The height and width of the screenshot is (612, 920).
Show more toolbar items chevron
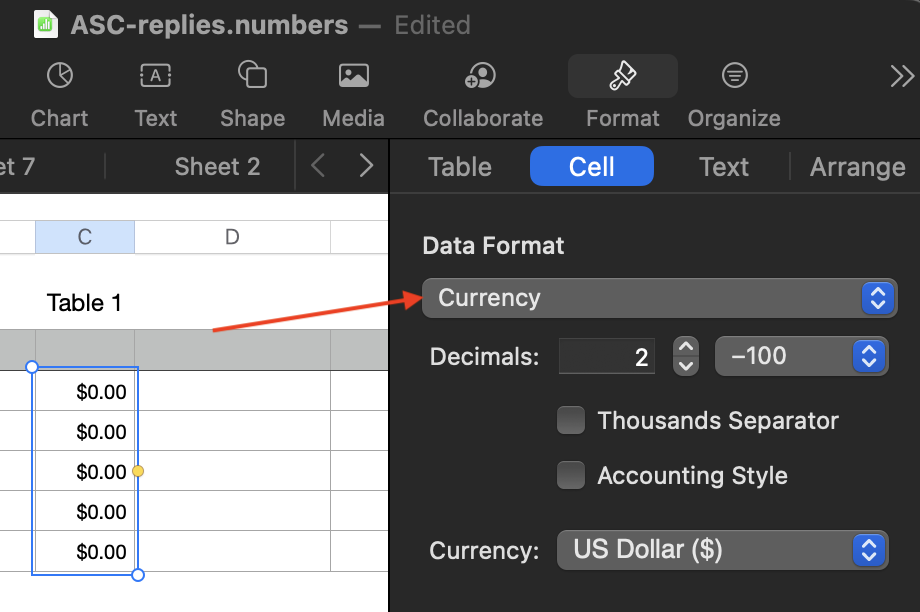click(901, 76)
